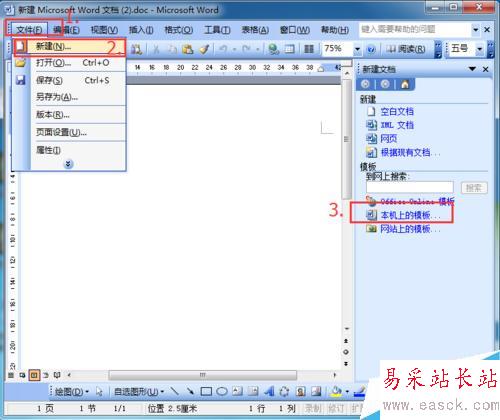Select the Rectangle drawing tool
This screenshot has height=420, width=500.
point(206,391)
